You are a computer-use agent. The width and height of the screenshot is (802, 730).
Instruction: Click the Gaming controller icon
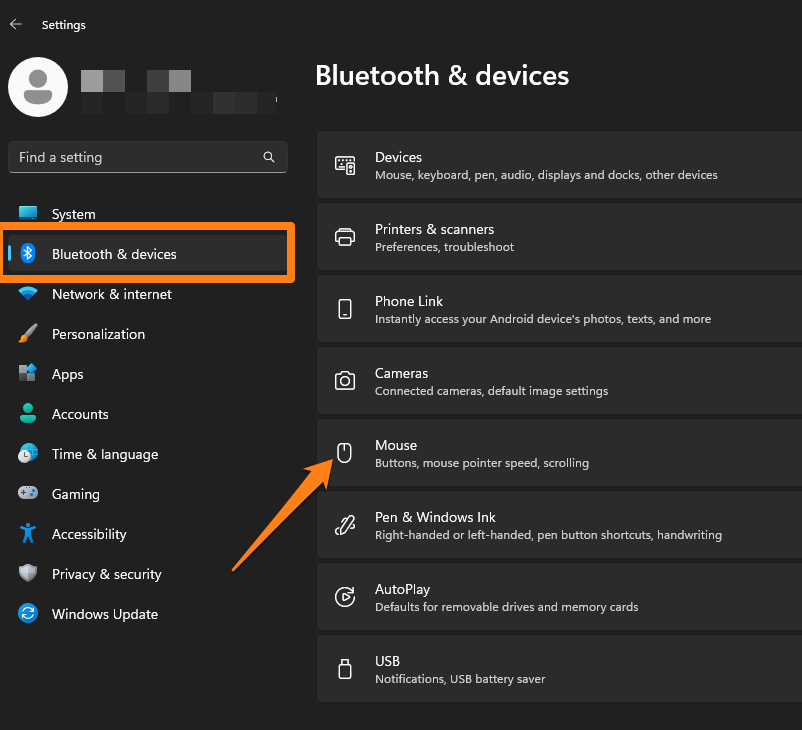28,493
